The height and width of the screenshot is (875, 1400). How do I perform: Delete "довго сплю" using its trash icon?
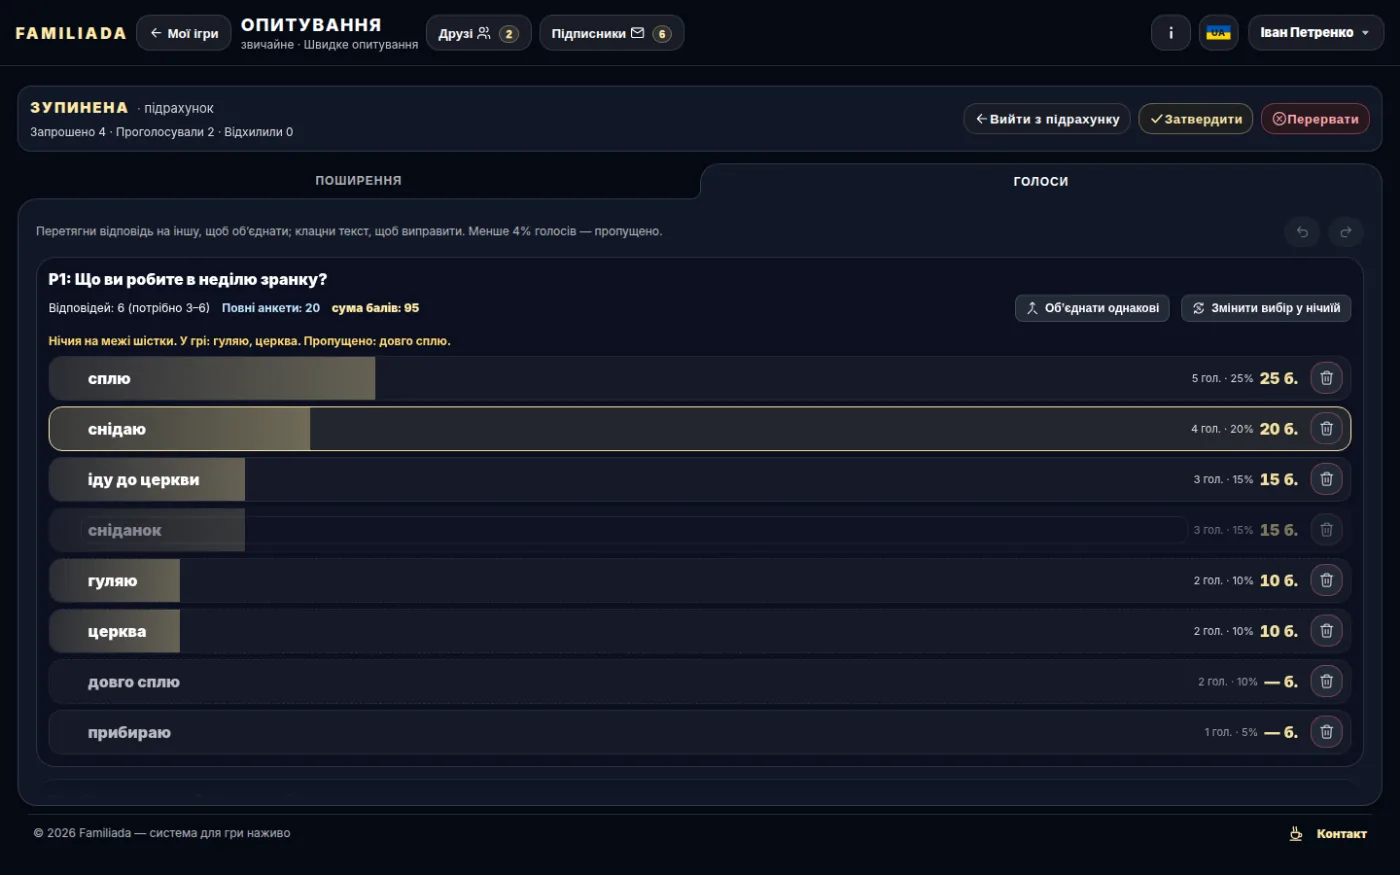(x=1326, y=681)
